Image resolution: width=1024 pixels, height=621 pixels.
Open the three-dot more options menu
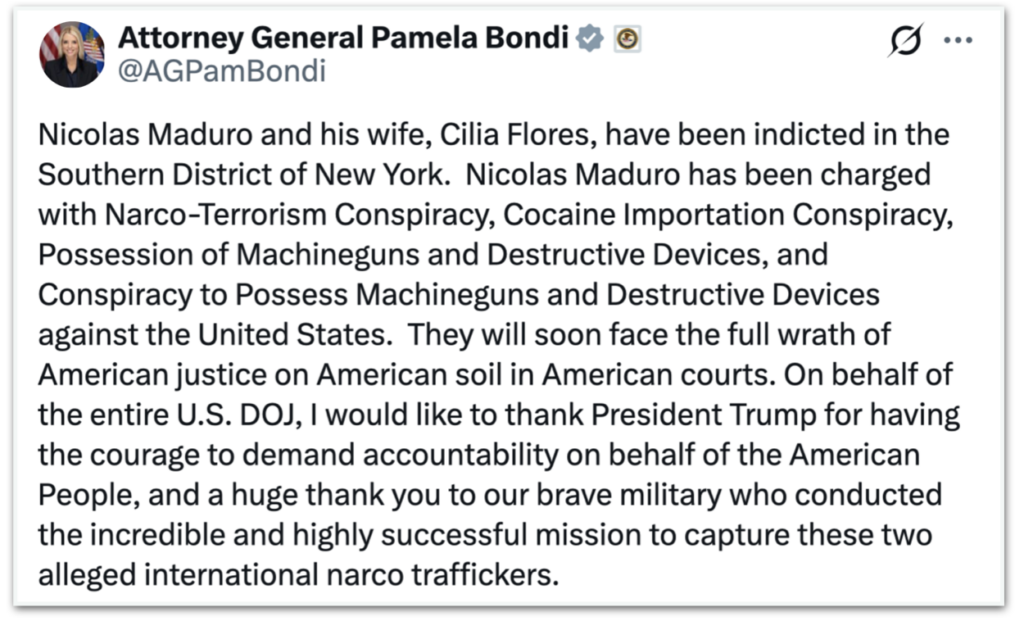coord(958,40)
